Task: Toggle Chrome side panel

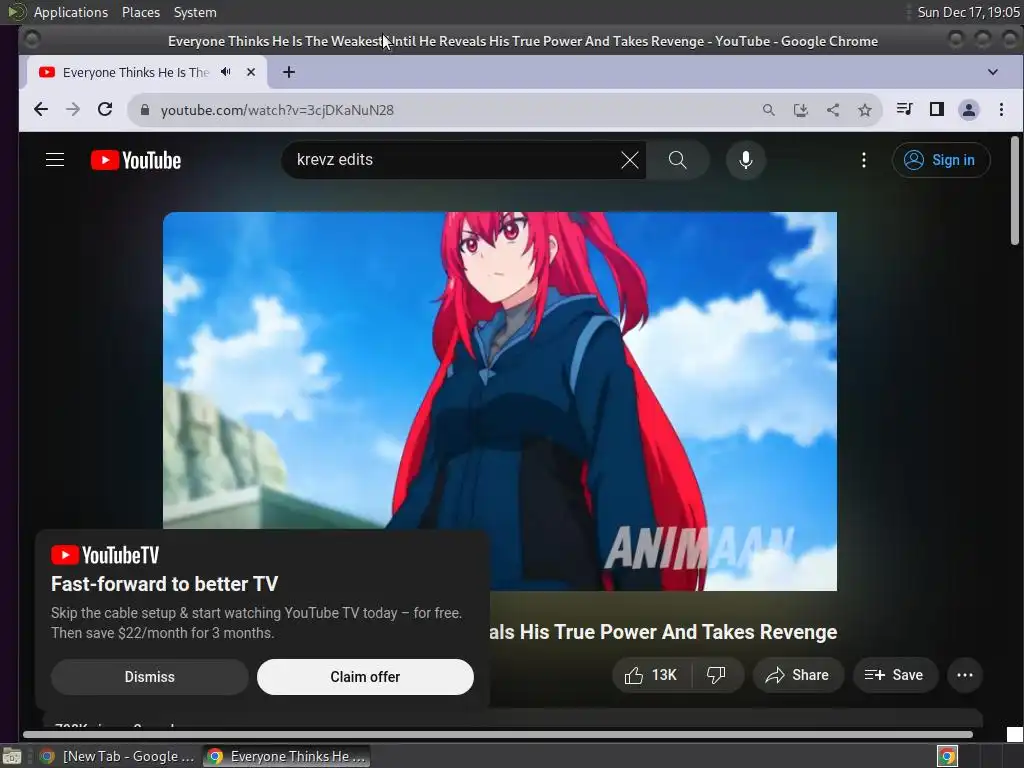Action: (936, 109)
